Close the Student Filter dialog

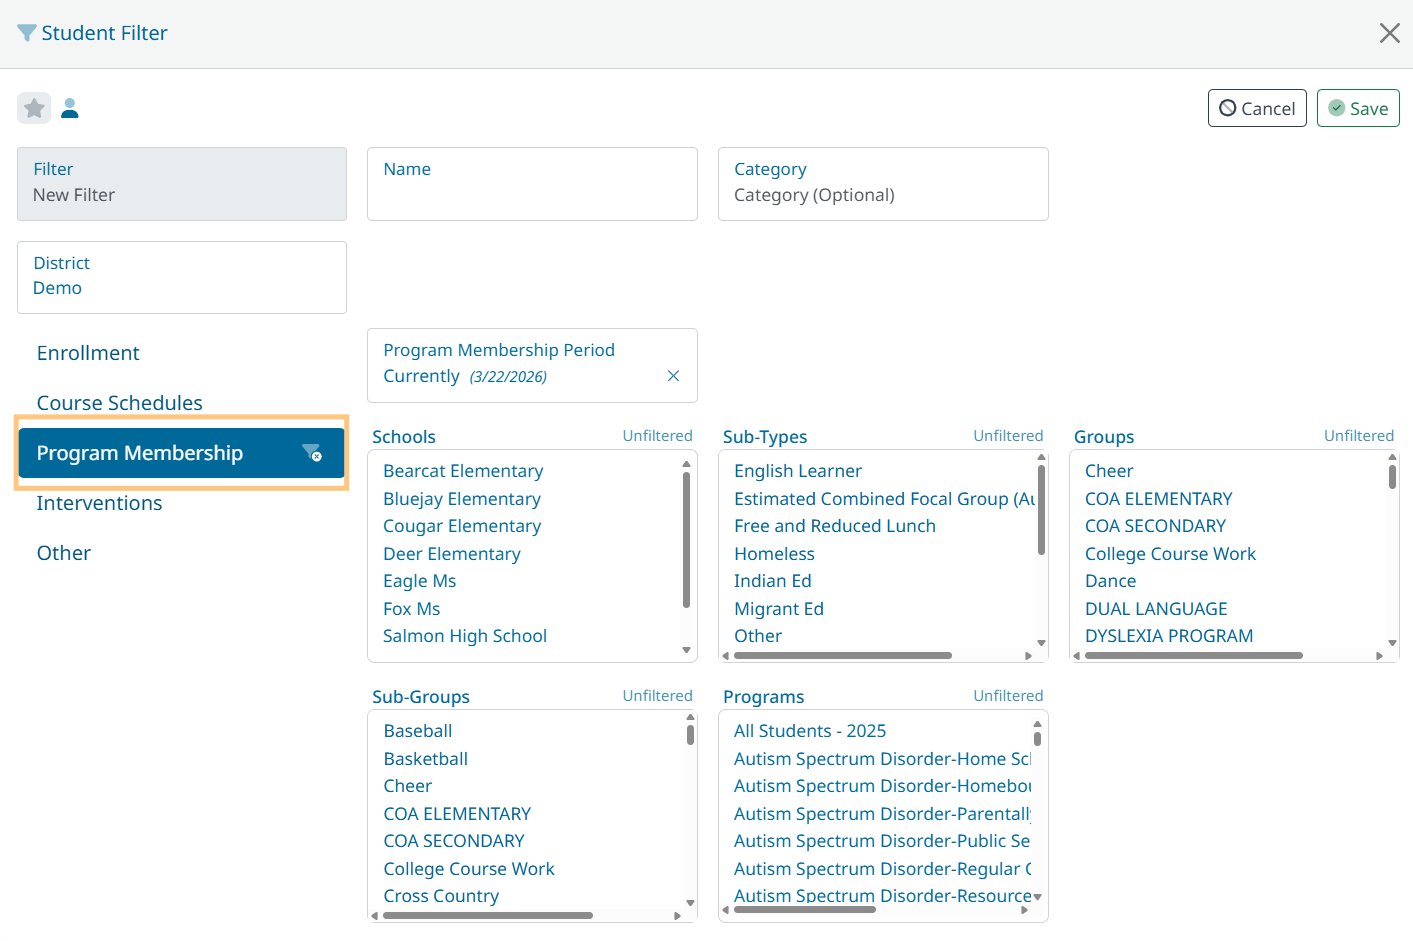[1389, 33]
